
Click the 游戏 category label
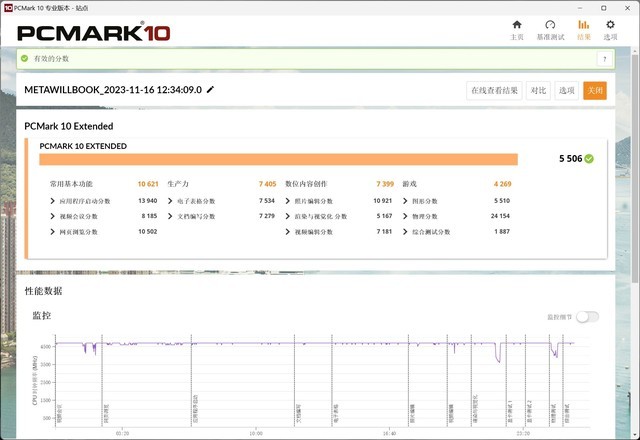[x=409, y=184]
